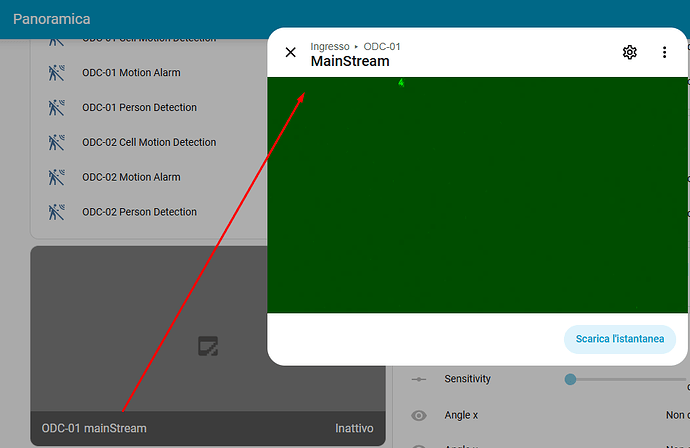Open ODC-02 Motion Alarm entity
Image resolution: width=690 pixels, height=448 pixels.
(x=131, y=177)
